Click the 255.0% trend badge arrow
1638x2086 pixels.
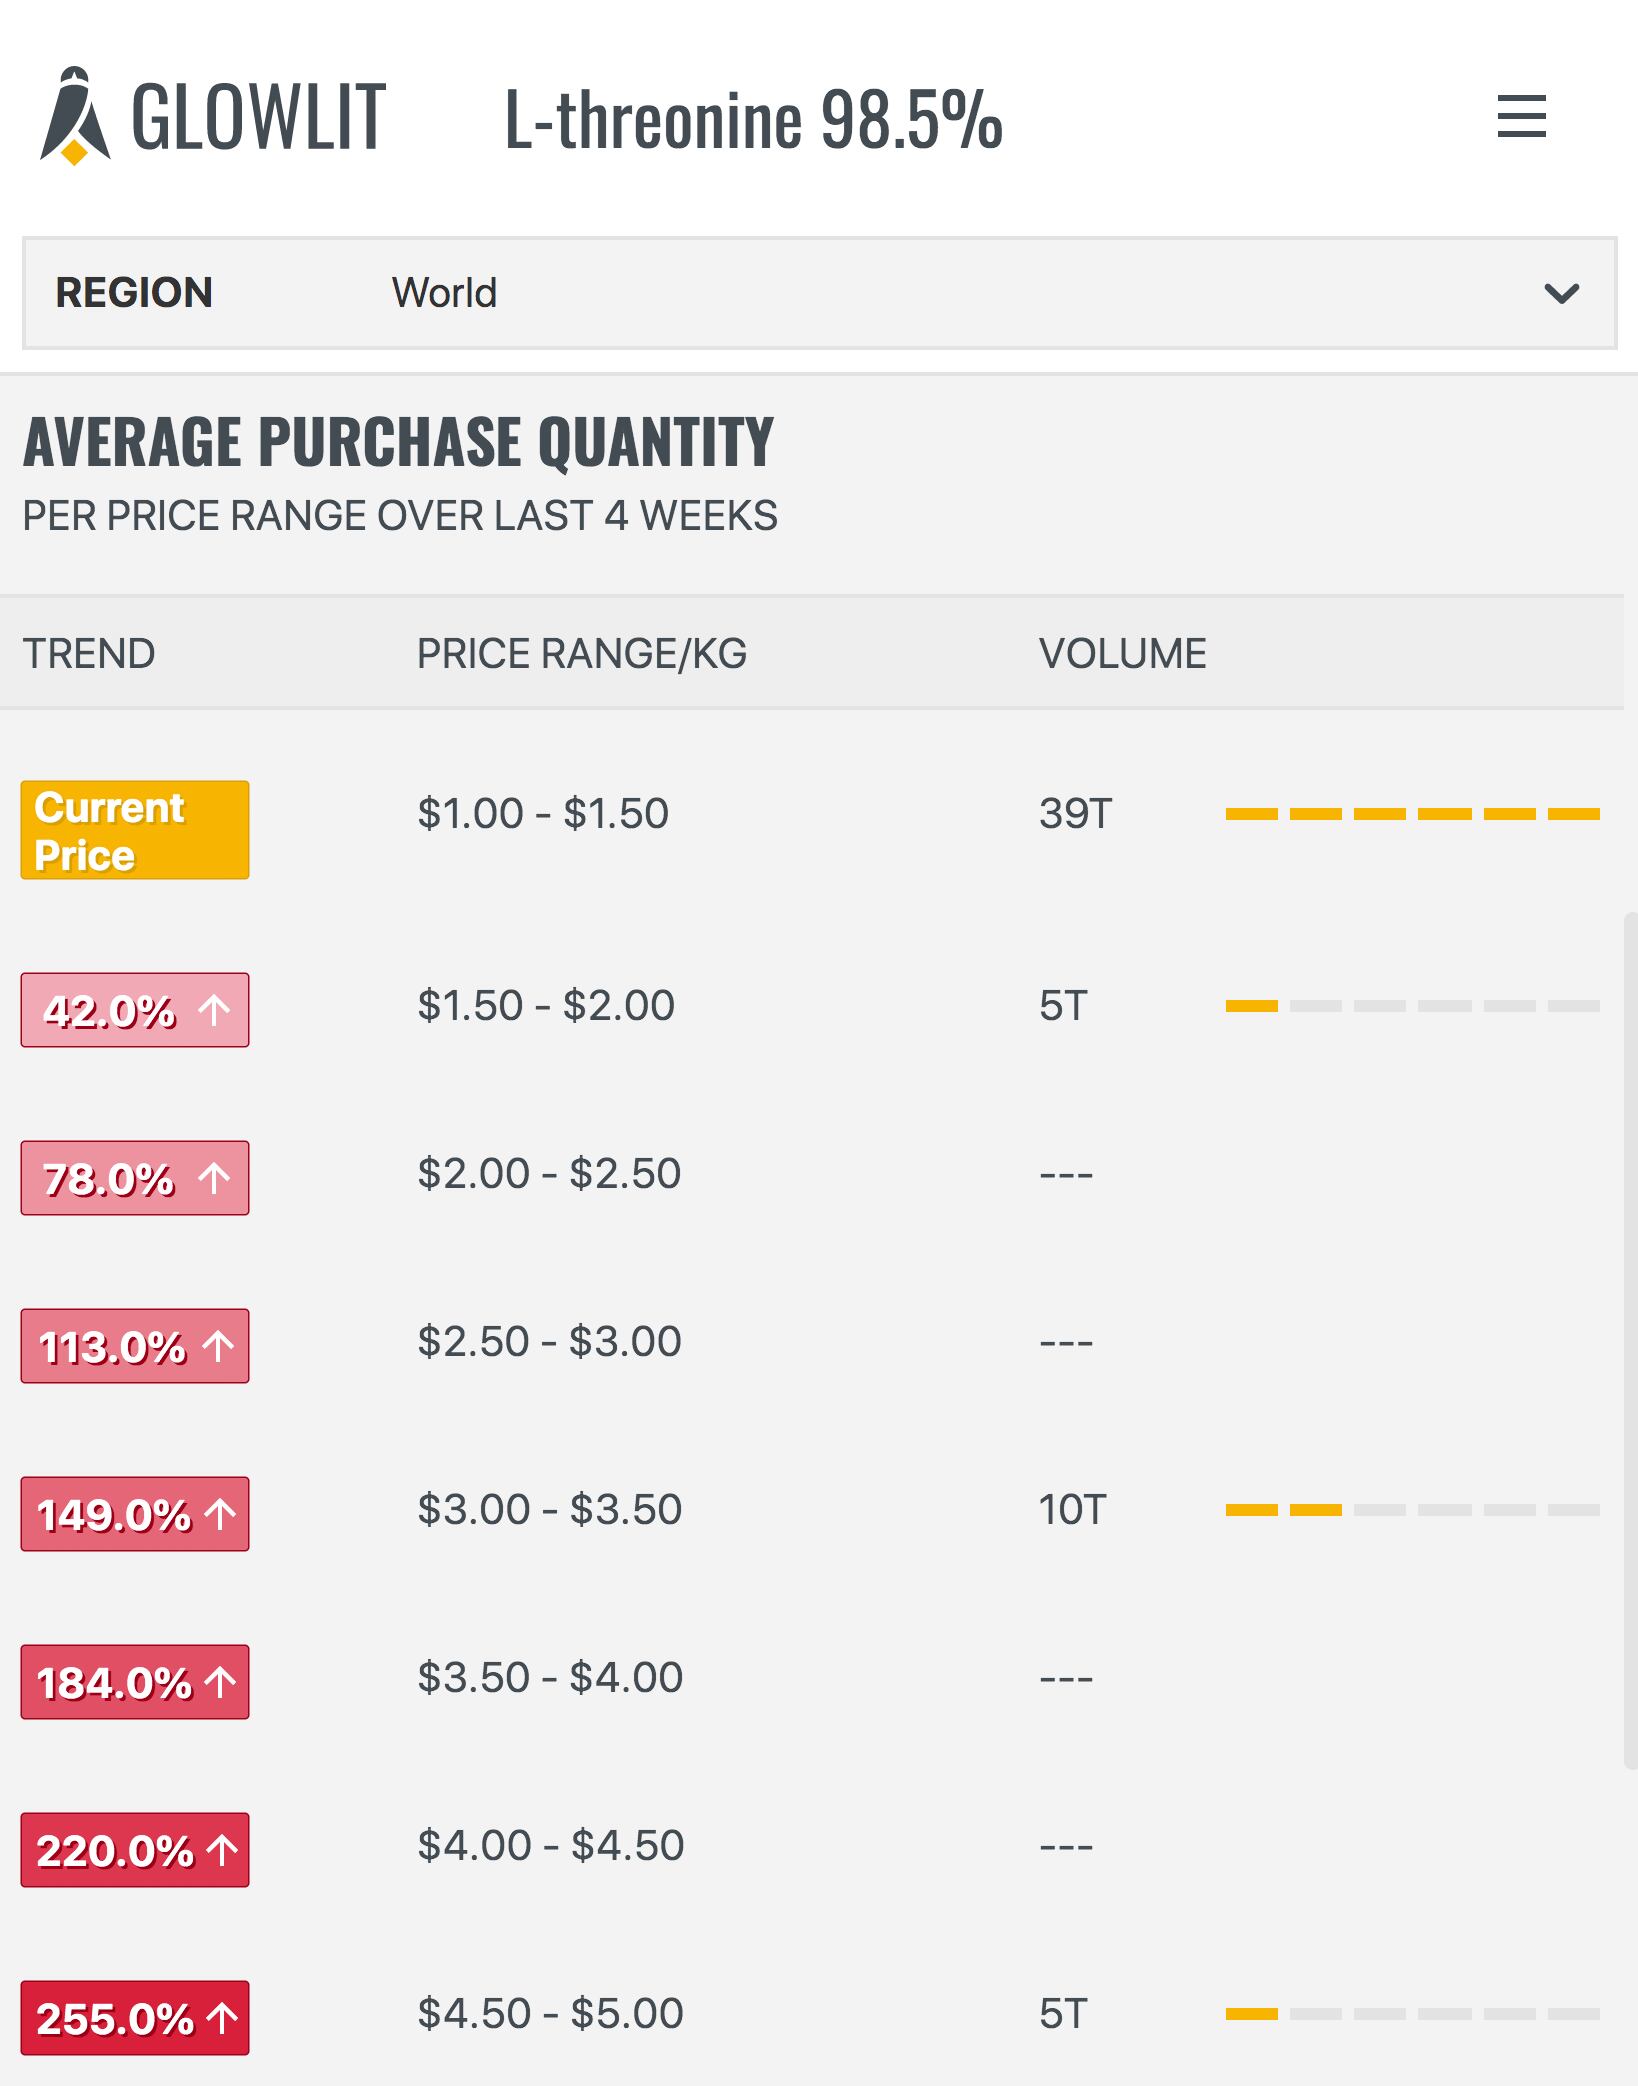point(222,2018)
